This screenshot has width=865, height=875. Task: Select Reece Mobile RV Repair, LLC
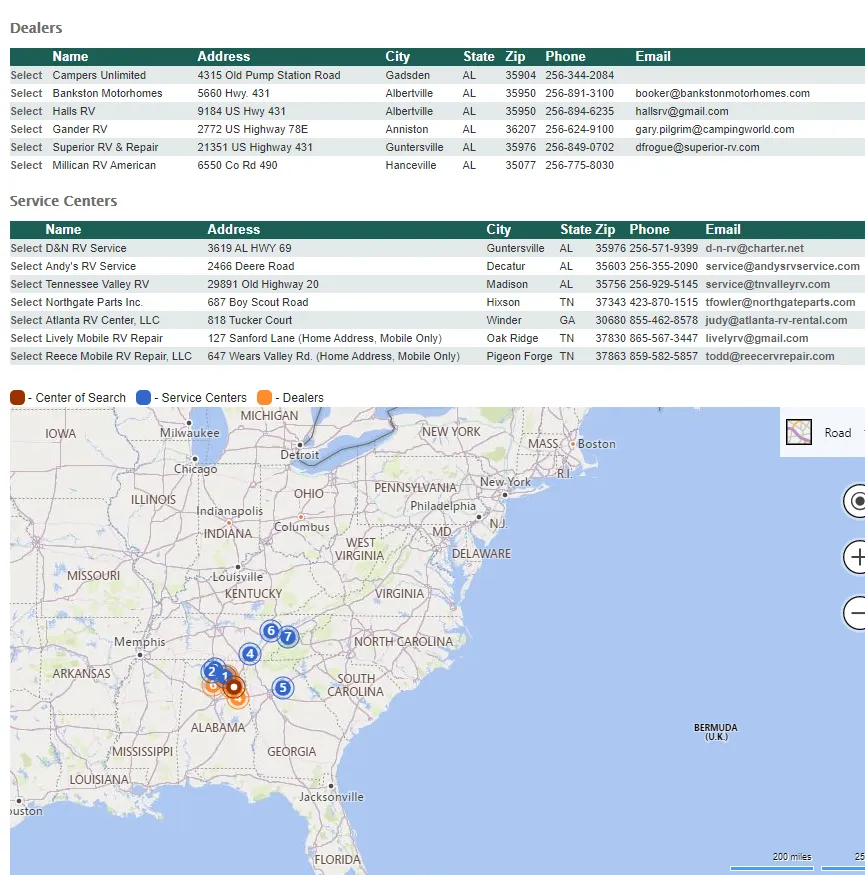point(26,356)
